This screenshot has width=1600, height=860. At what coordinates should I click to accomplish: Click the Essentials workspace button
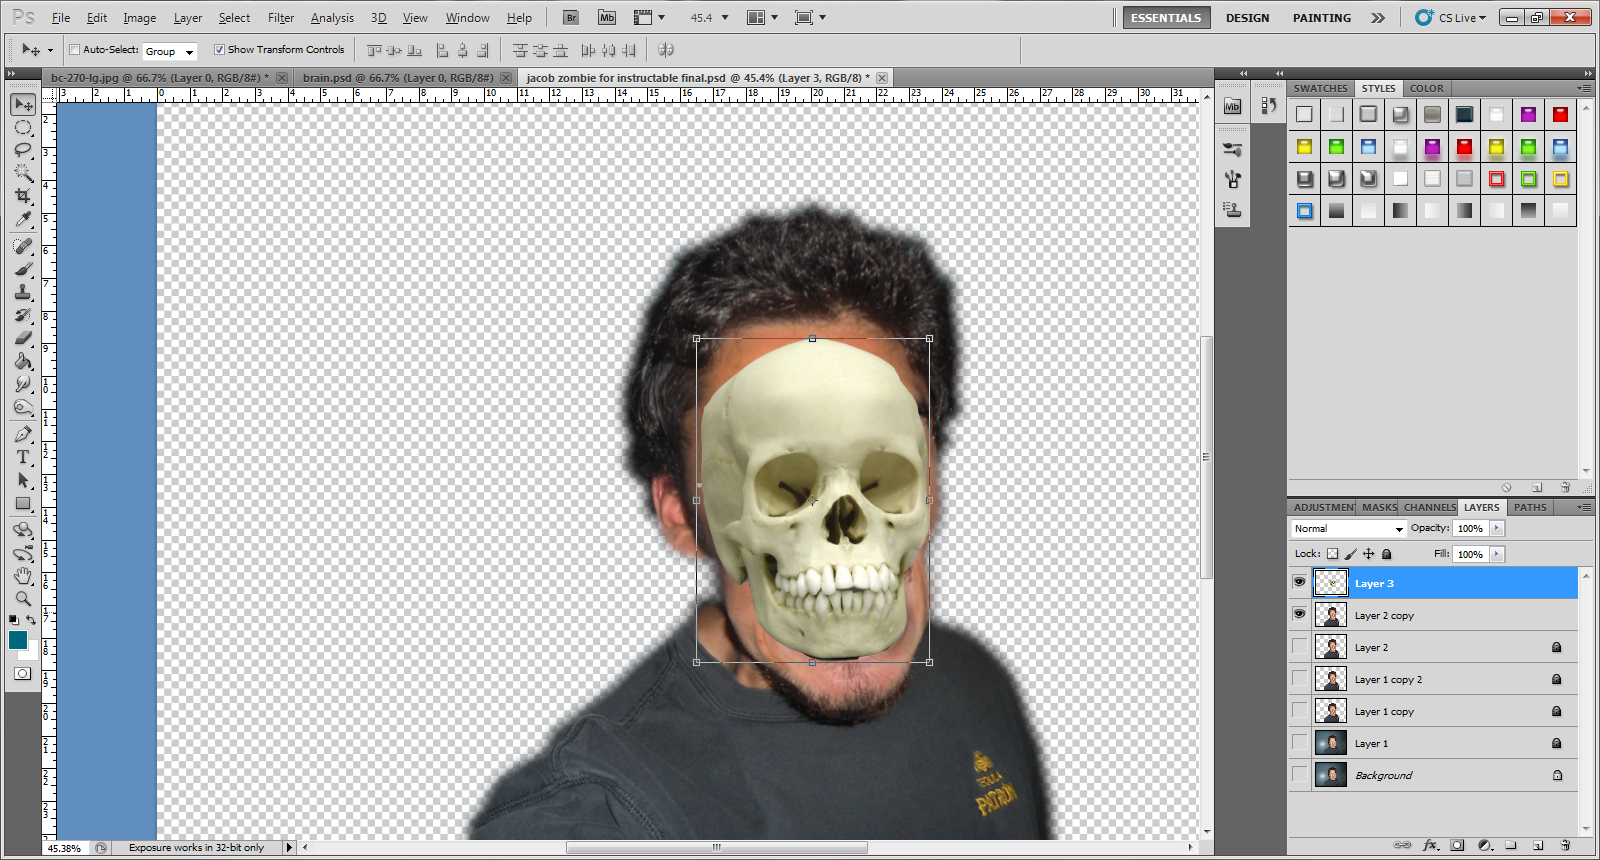pyautogui.click(x=1166, y=18)
